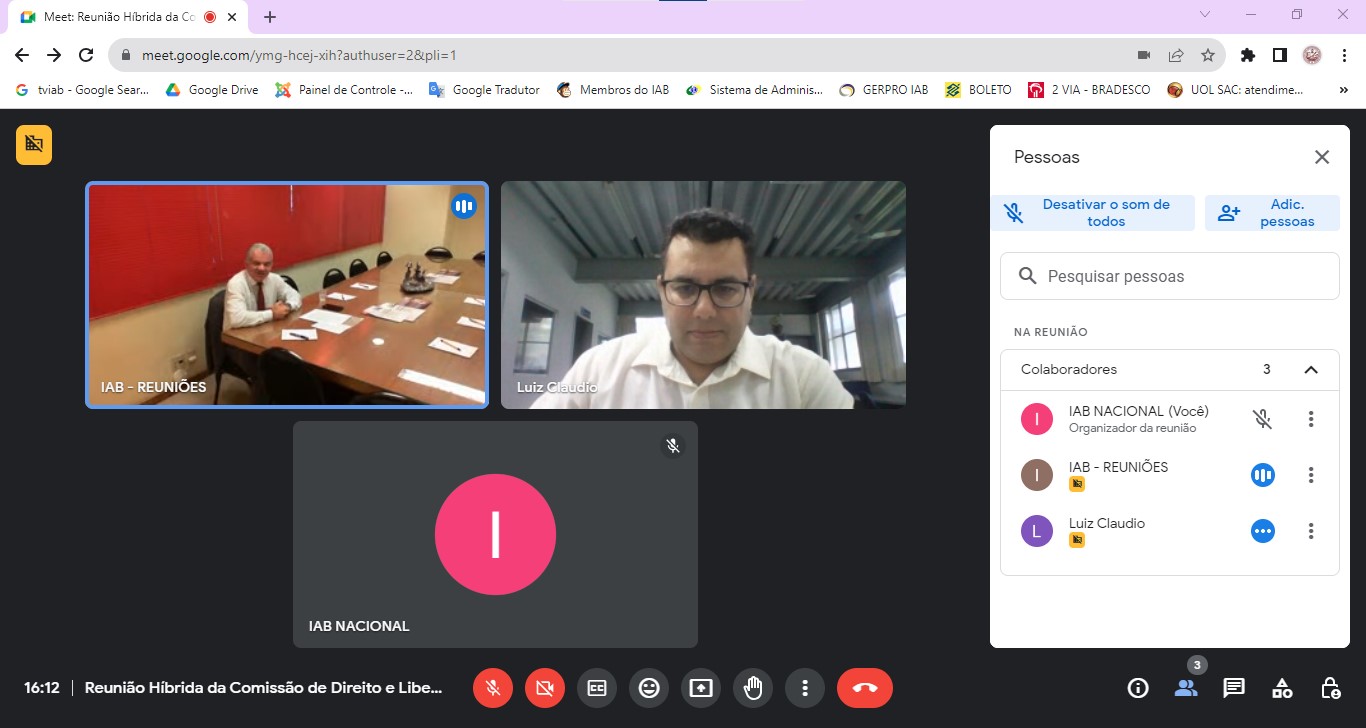This screenshot has width=1366, height=728.
Task: Click the present screen icon
Action: tap(701, 688)
